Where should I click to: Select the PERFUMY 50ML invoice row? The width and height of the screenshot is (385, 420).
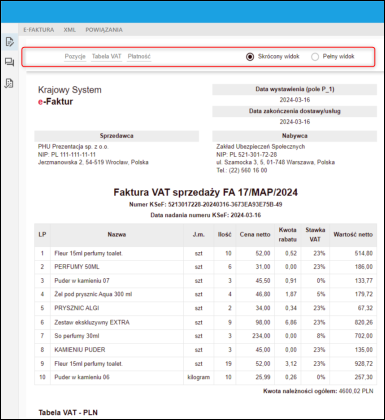click(x=206, y=267)
